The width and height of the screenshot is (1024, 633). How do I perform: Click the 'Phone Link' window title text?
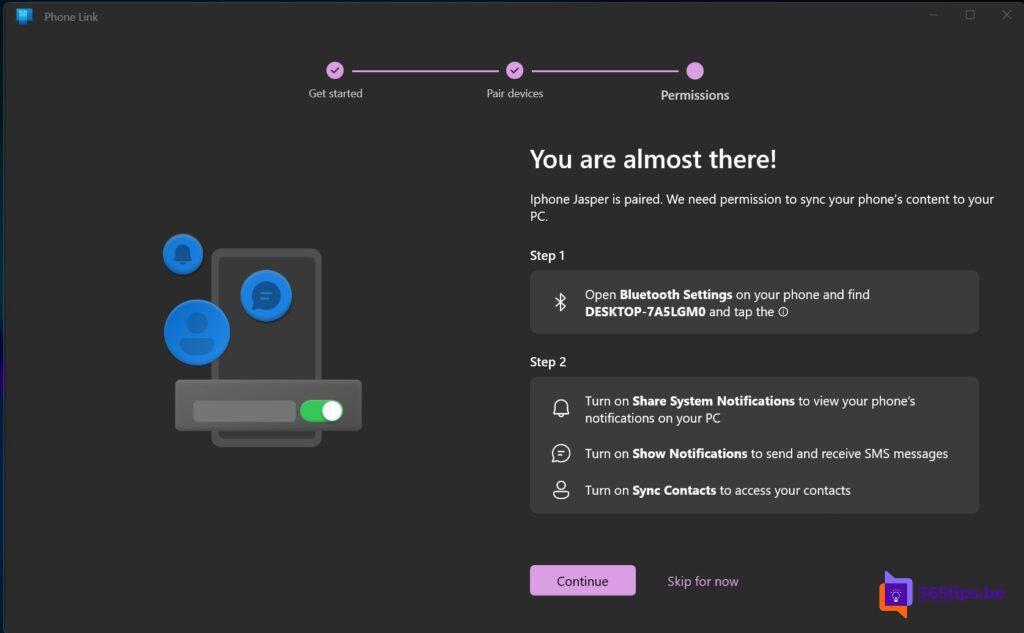[x=71, y=17]
